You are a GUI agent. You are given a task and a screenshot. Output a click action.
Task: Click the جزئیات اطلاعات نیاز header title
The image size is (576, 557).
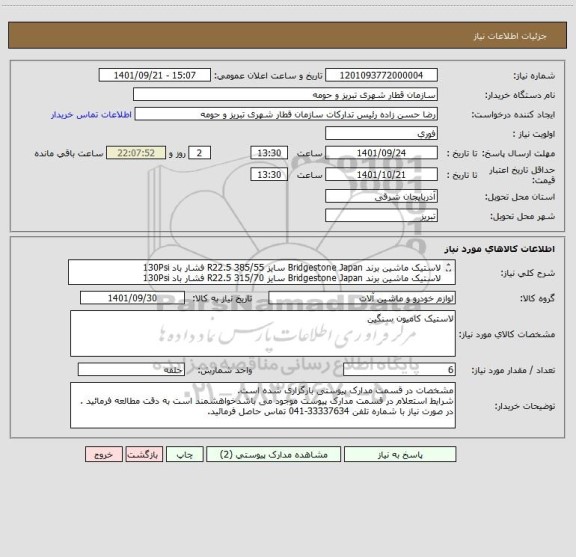pos(510,36)
